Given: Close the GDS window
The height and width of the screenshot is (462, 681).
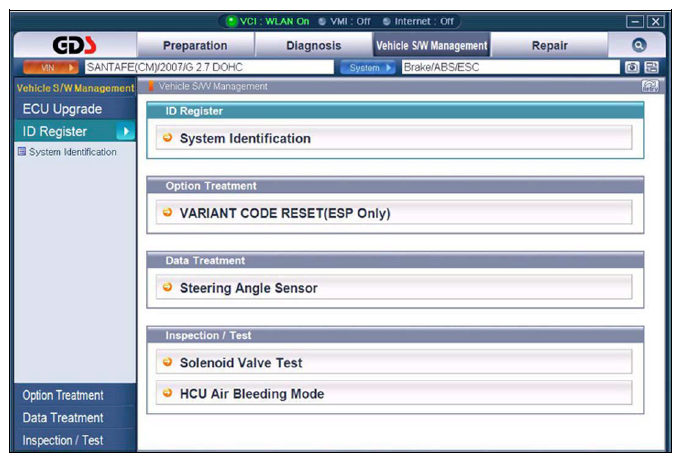Looking at the screenshot, I should click(x=655, y=21).
